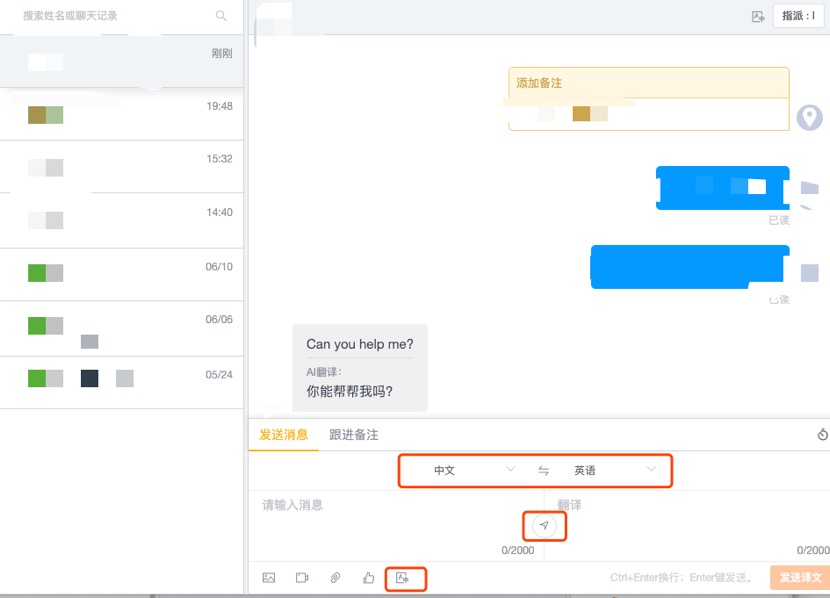Open the conversation timestamped 14:40

121,221
